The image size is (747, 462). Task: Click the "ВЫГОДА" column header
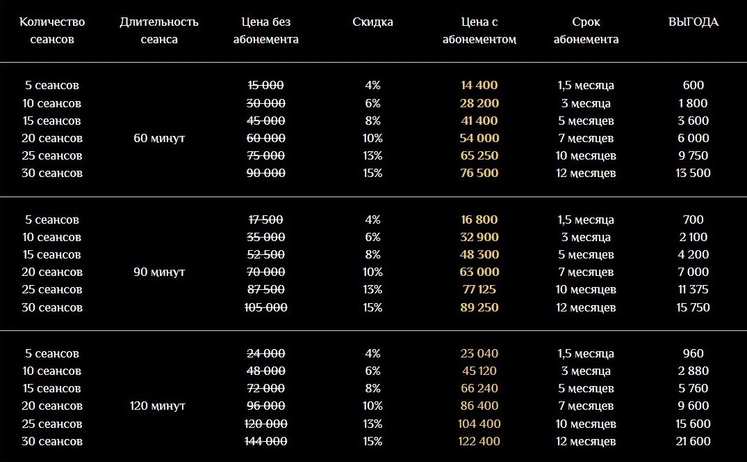point(692,21)
